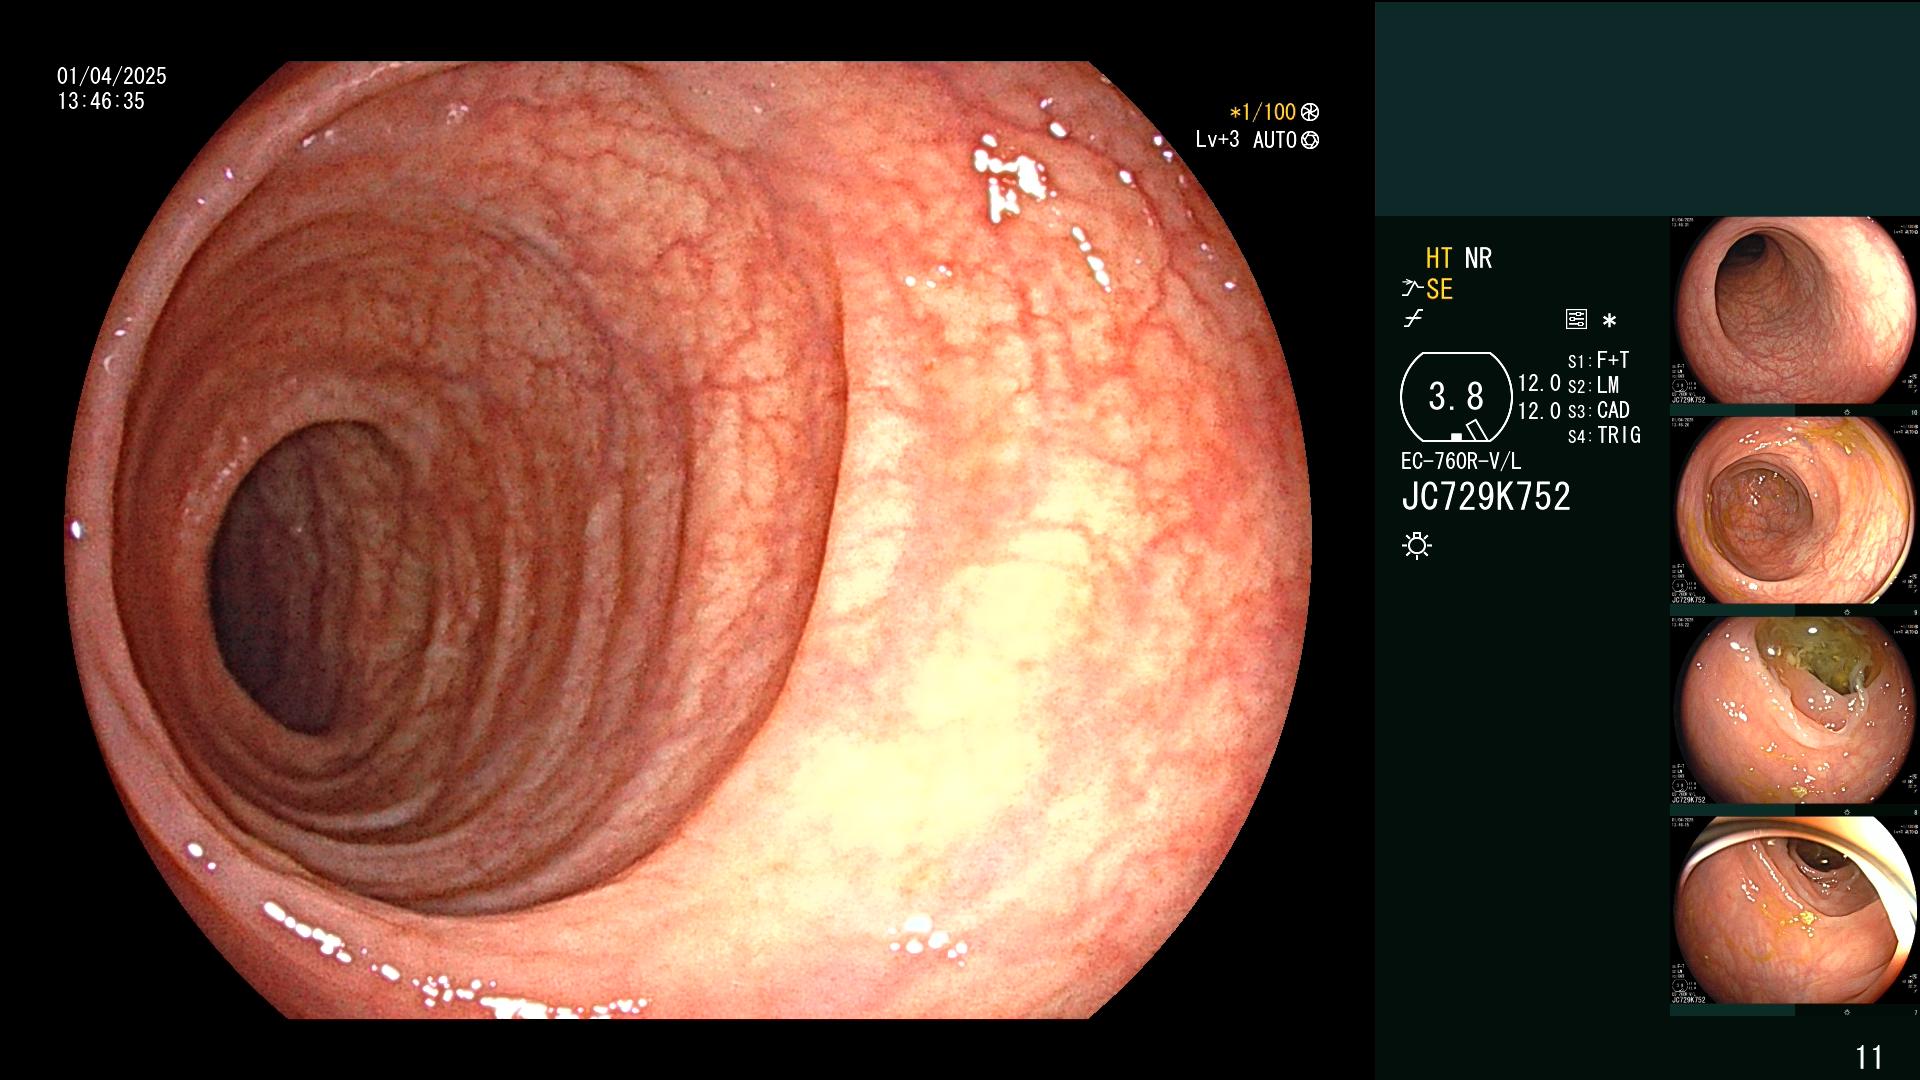The image size is (1920, 1080).
Task: Open the thumbnail showing white cap edge
Action: (x=1794, y=911)
